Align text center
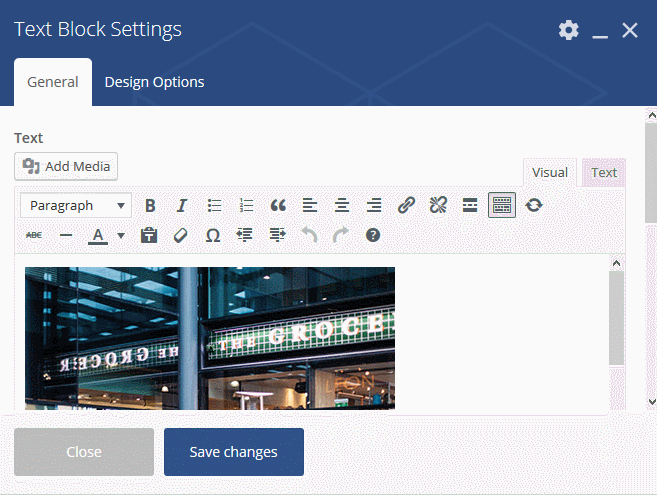 coord(342,205)
